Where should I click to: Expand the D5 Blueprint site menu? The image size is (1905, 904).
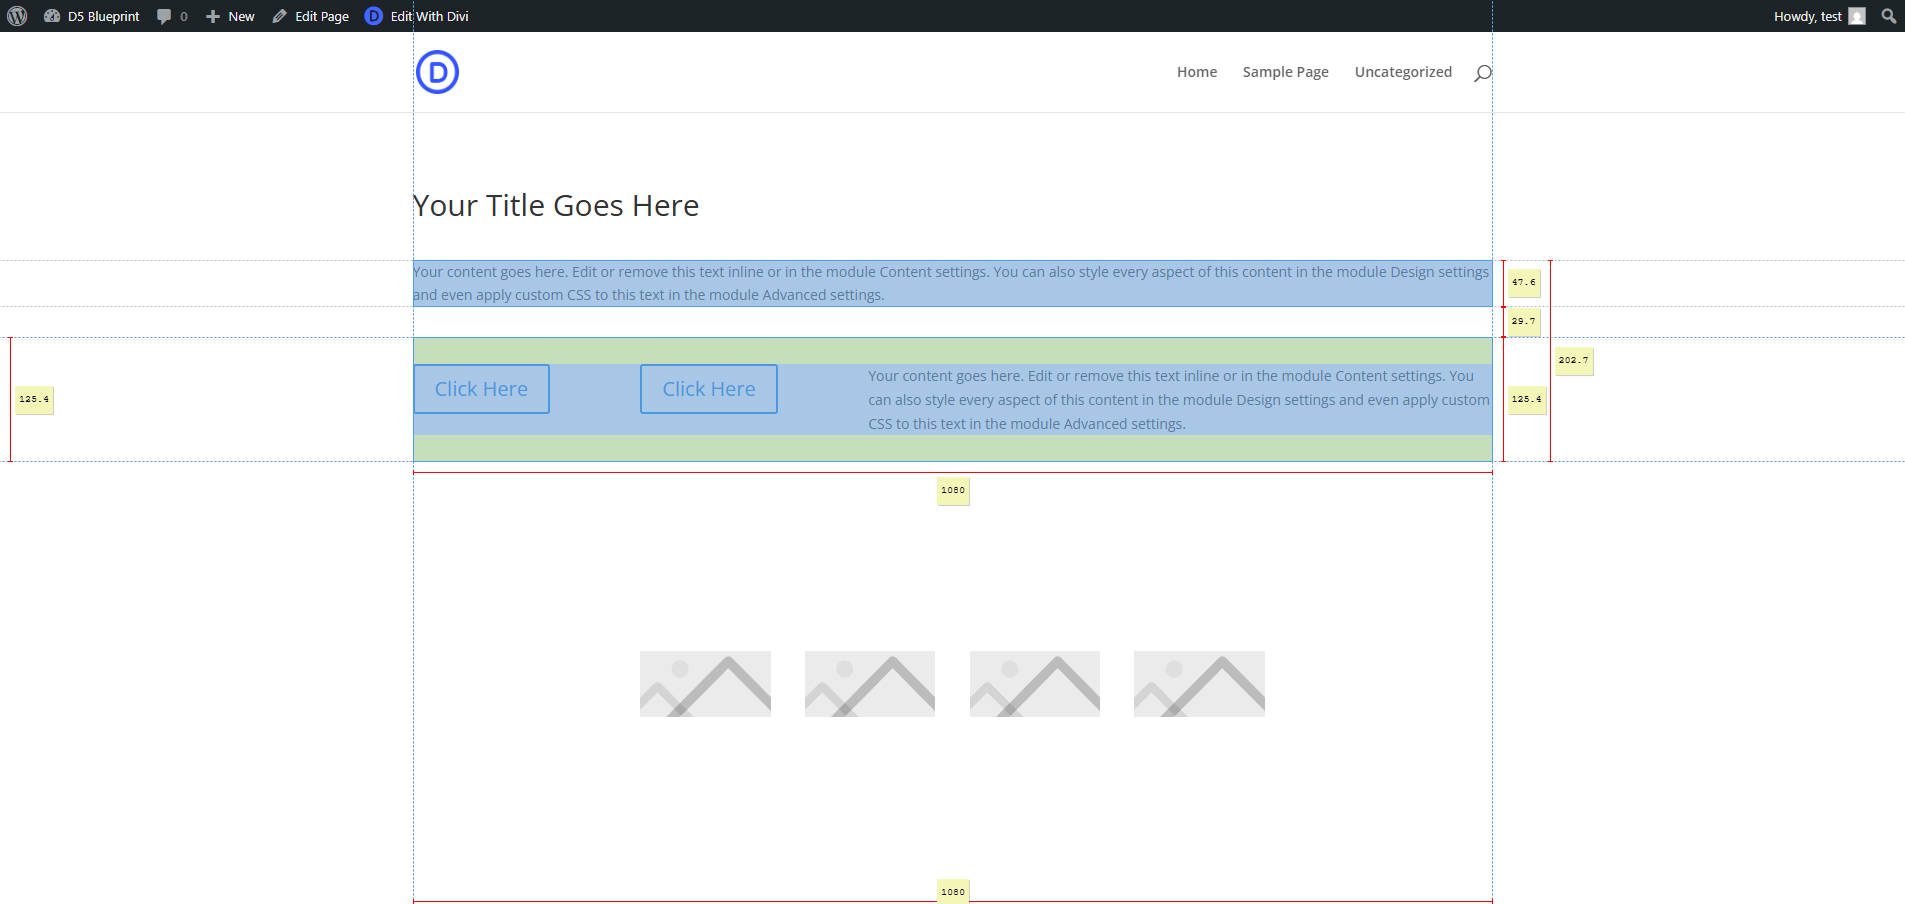[103, 16]
